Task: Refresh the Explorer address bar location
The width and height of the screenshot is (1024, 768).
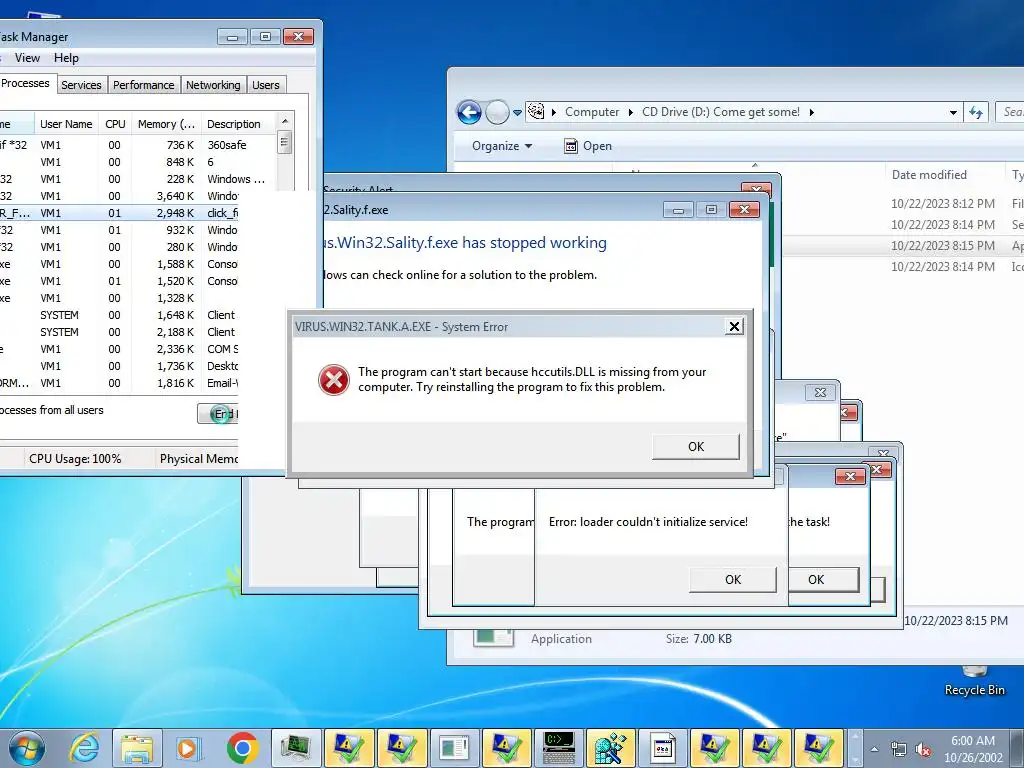Action: coord(976,112)
